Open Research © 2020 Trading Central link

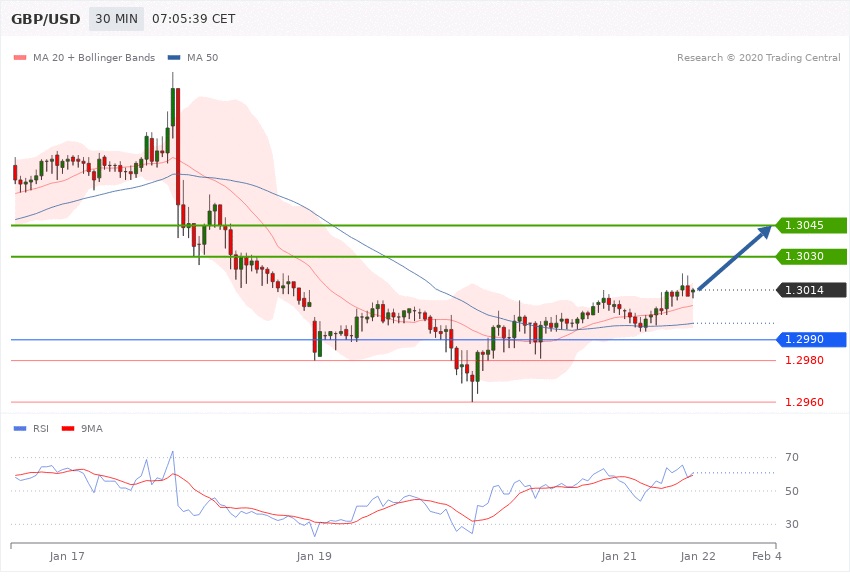click(x=758, y=58)
